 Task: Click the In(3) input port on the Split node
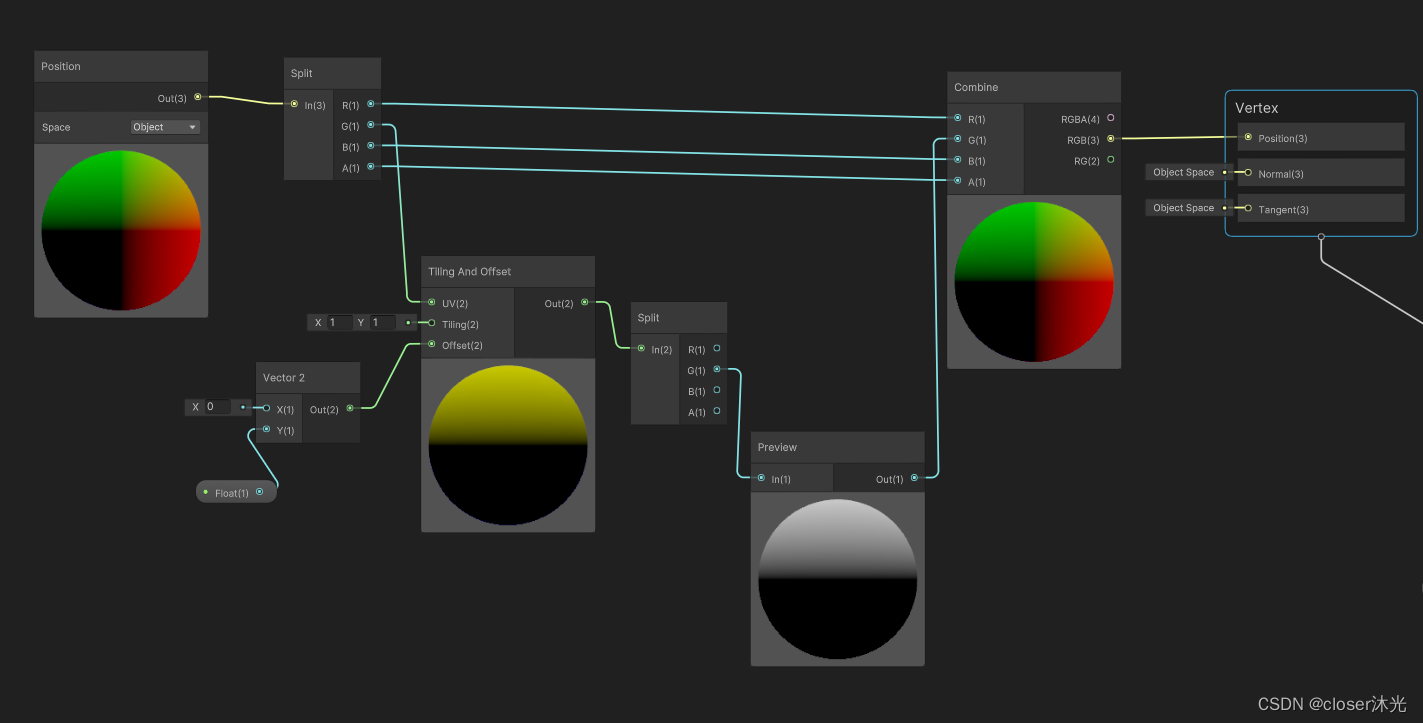pyautogui.click(x=294, y=103)
